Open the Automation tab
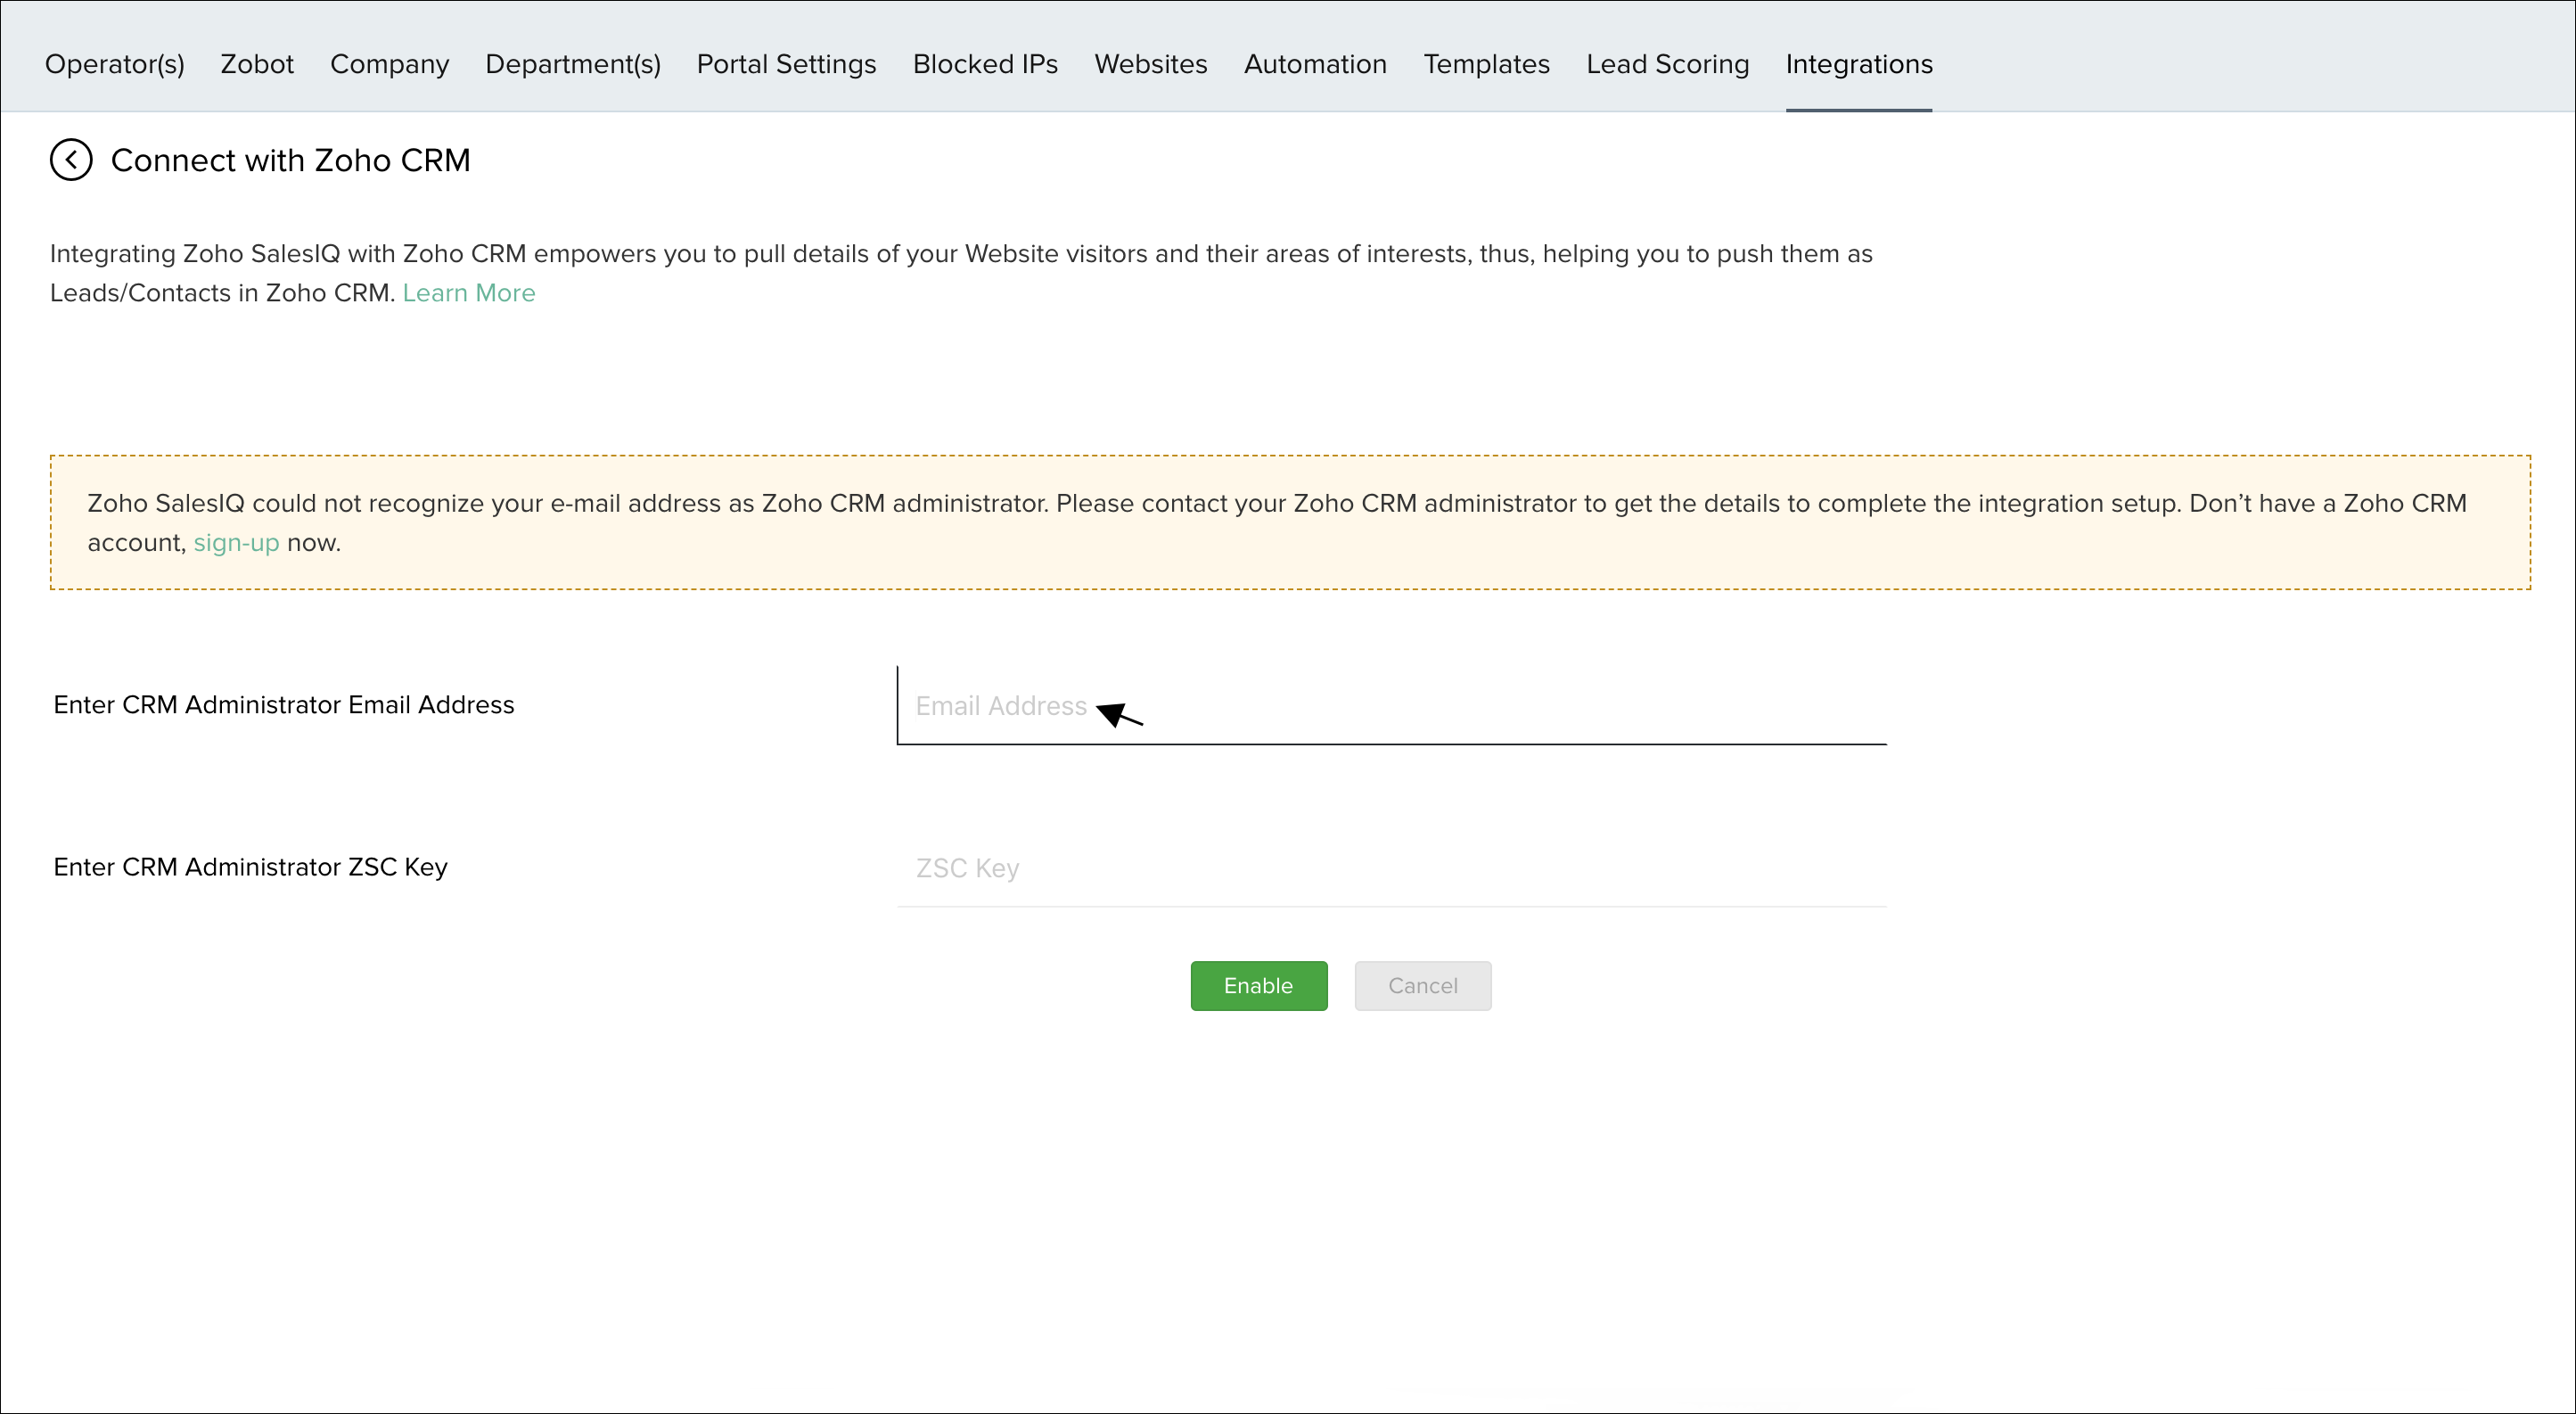Viewport: 2576px width, 1414px height. pyautogui.click(x=1315, y=64)
